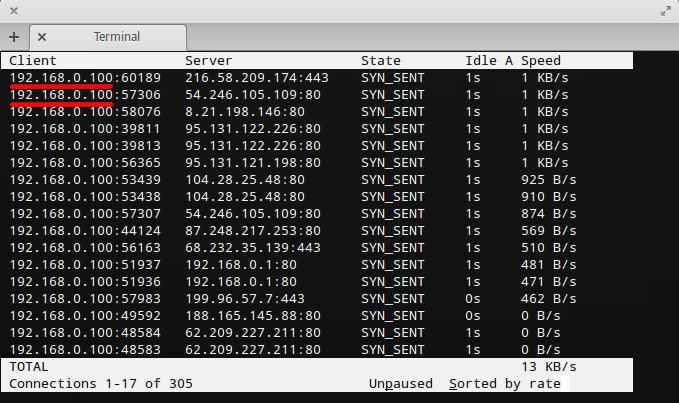The image size is (679, 403).
Task: Click the Connections 1-17 of 305 status
Action: coord(101,384)
